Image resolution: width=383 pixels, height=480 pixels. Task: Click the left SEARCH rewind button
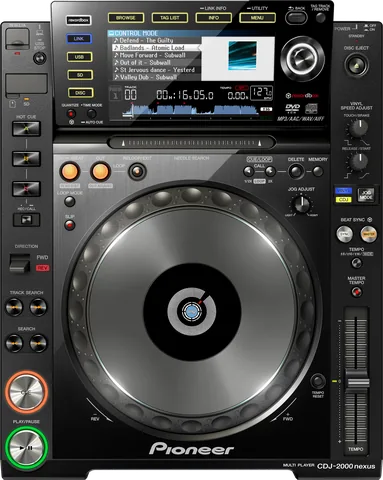point(14,343)
